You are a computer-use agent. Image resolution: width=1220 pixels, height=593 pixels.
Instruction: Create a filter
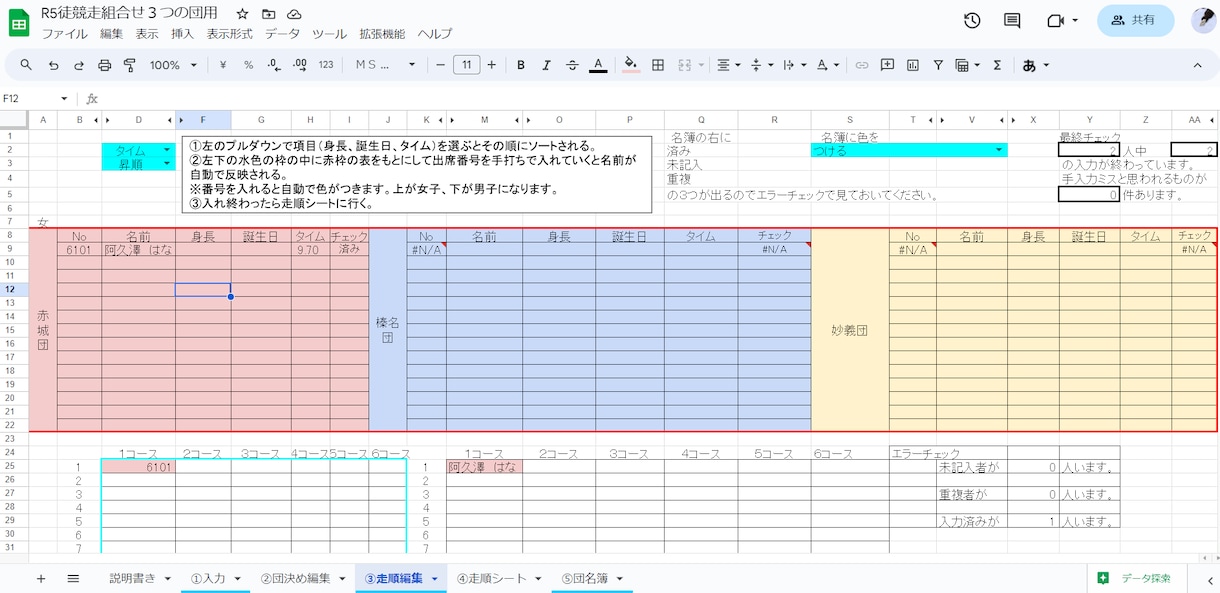pos(938,65)
